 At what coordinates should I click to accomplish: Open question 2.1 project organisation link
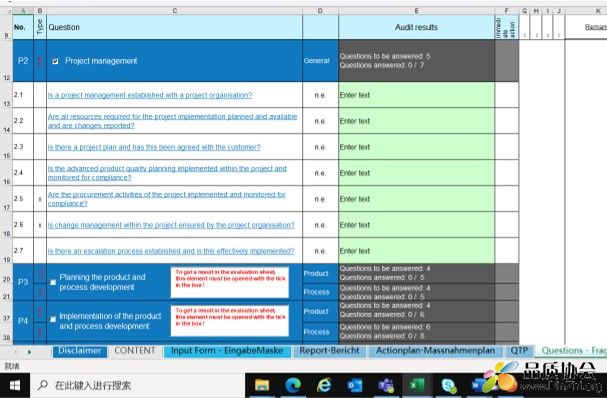tap(150, 95)
